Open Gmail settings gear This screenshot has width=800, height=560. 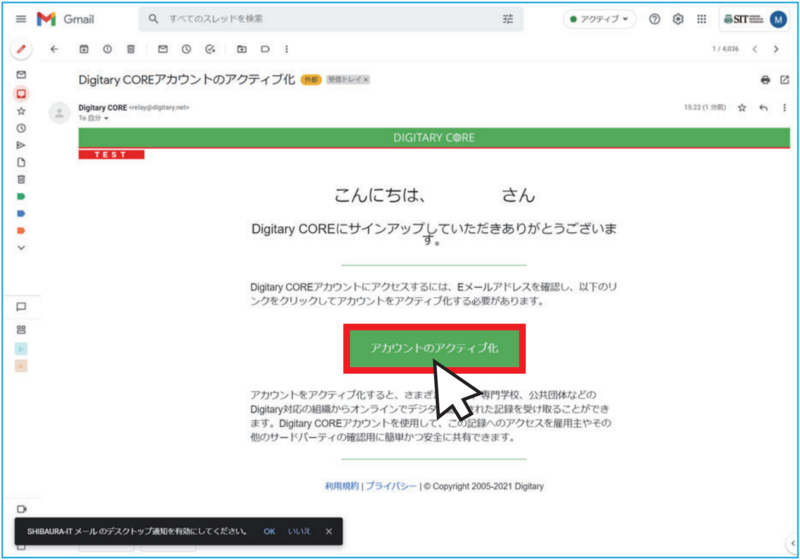point(678,19)
